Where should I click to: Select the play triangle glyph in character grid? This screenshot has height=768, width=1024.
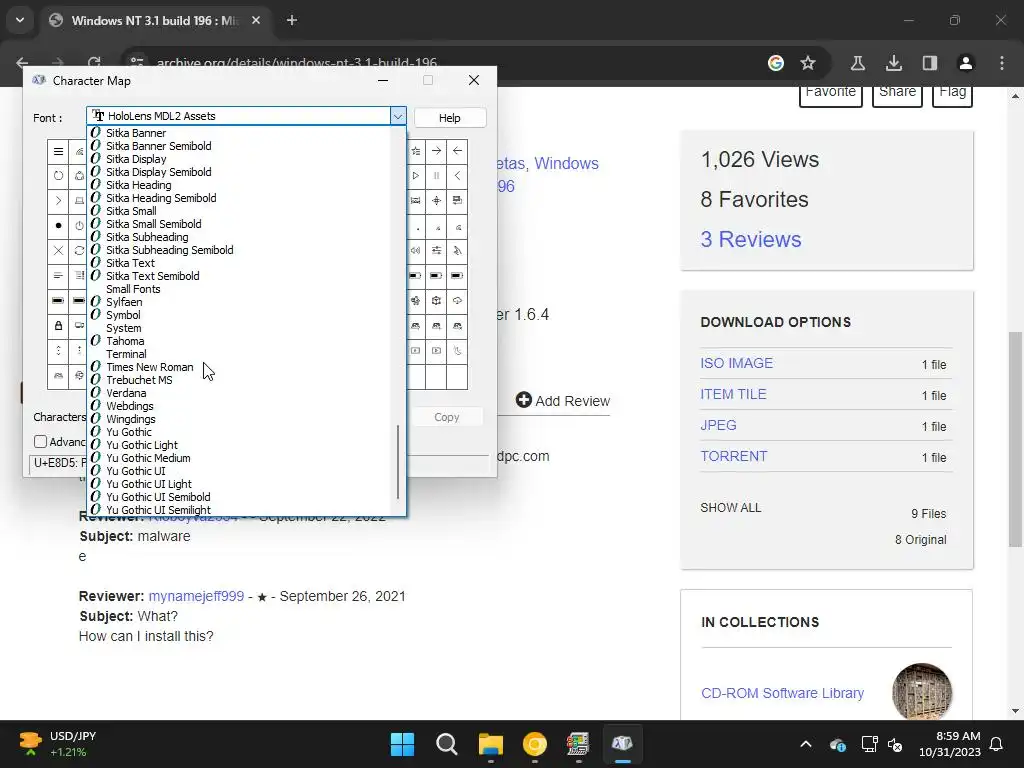[x=415, y=176]
